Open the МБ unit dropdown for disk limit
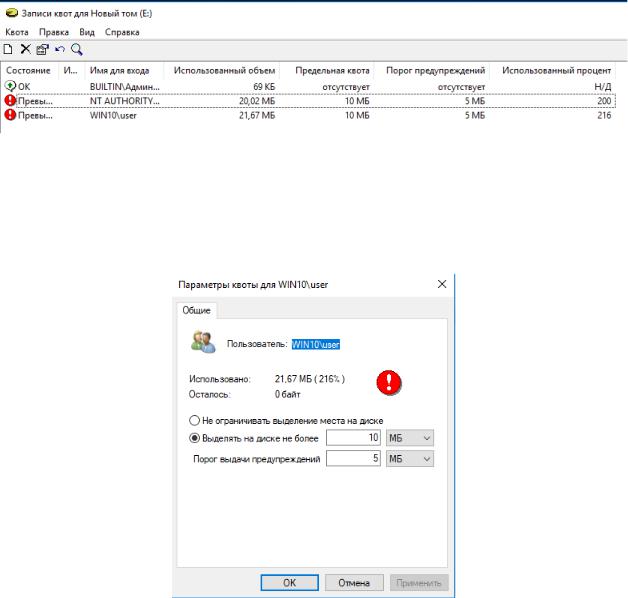 410,438
